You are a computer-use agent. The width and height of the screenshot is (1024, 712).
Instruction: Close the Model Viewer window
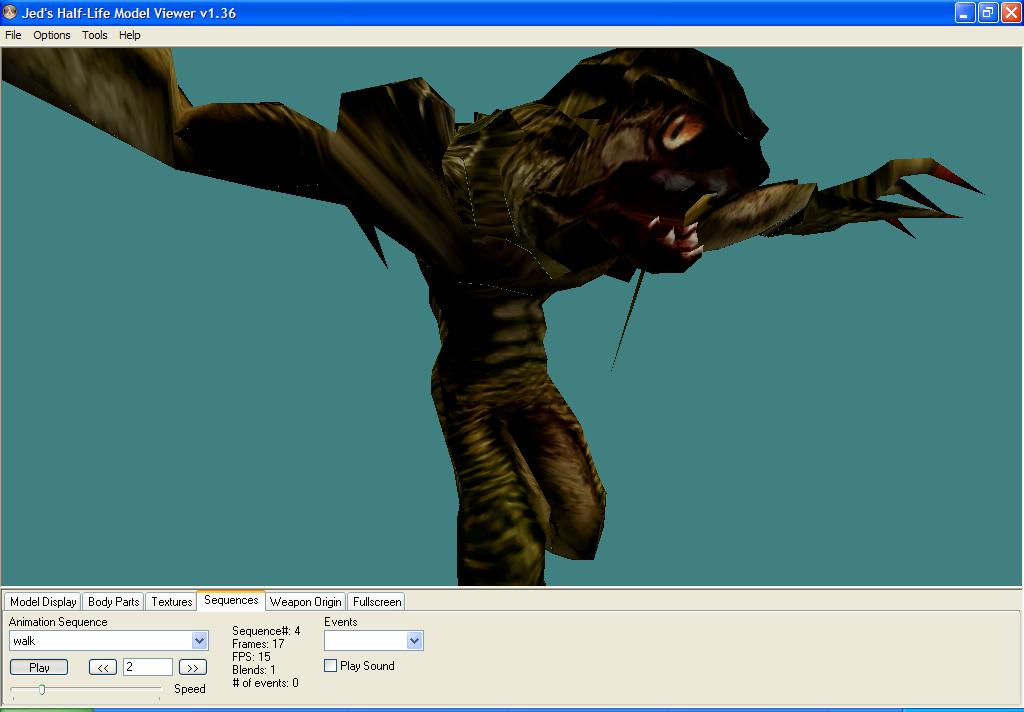1011,12
